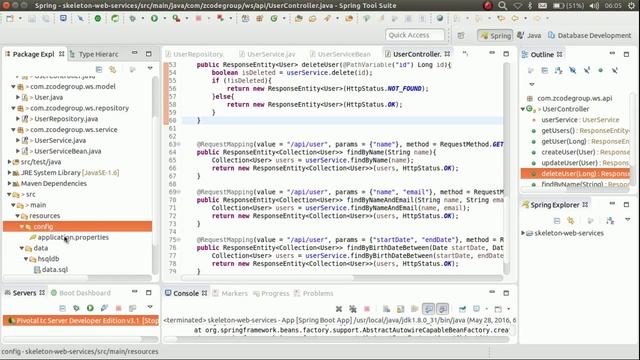Screen dimensions: 640x360
Task: Click the volume icon in system tray
Action: pos(594,5)
